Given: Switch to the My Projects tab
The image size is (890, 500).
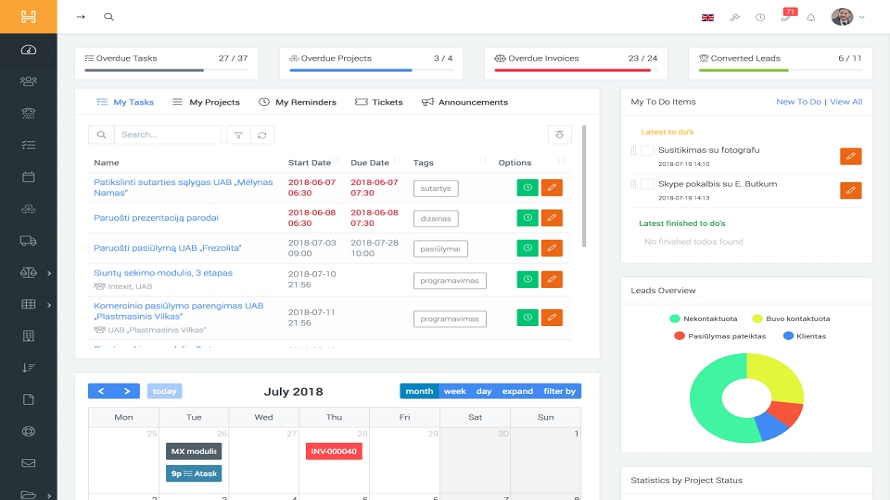Looking at the screenshot, I should [206, 102].
